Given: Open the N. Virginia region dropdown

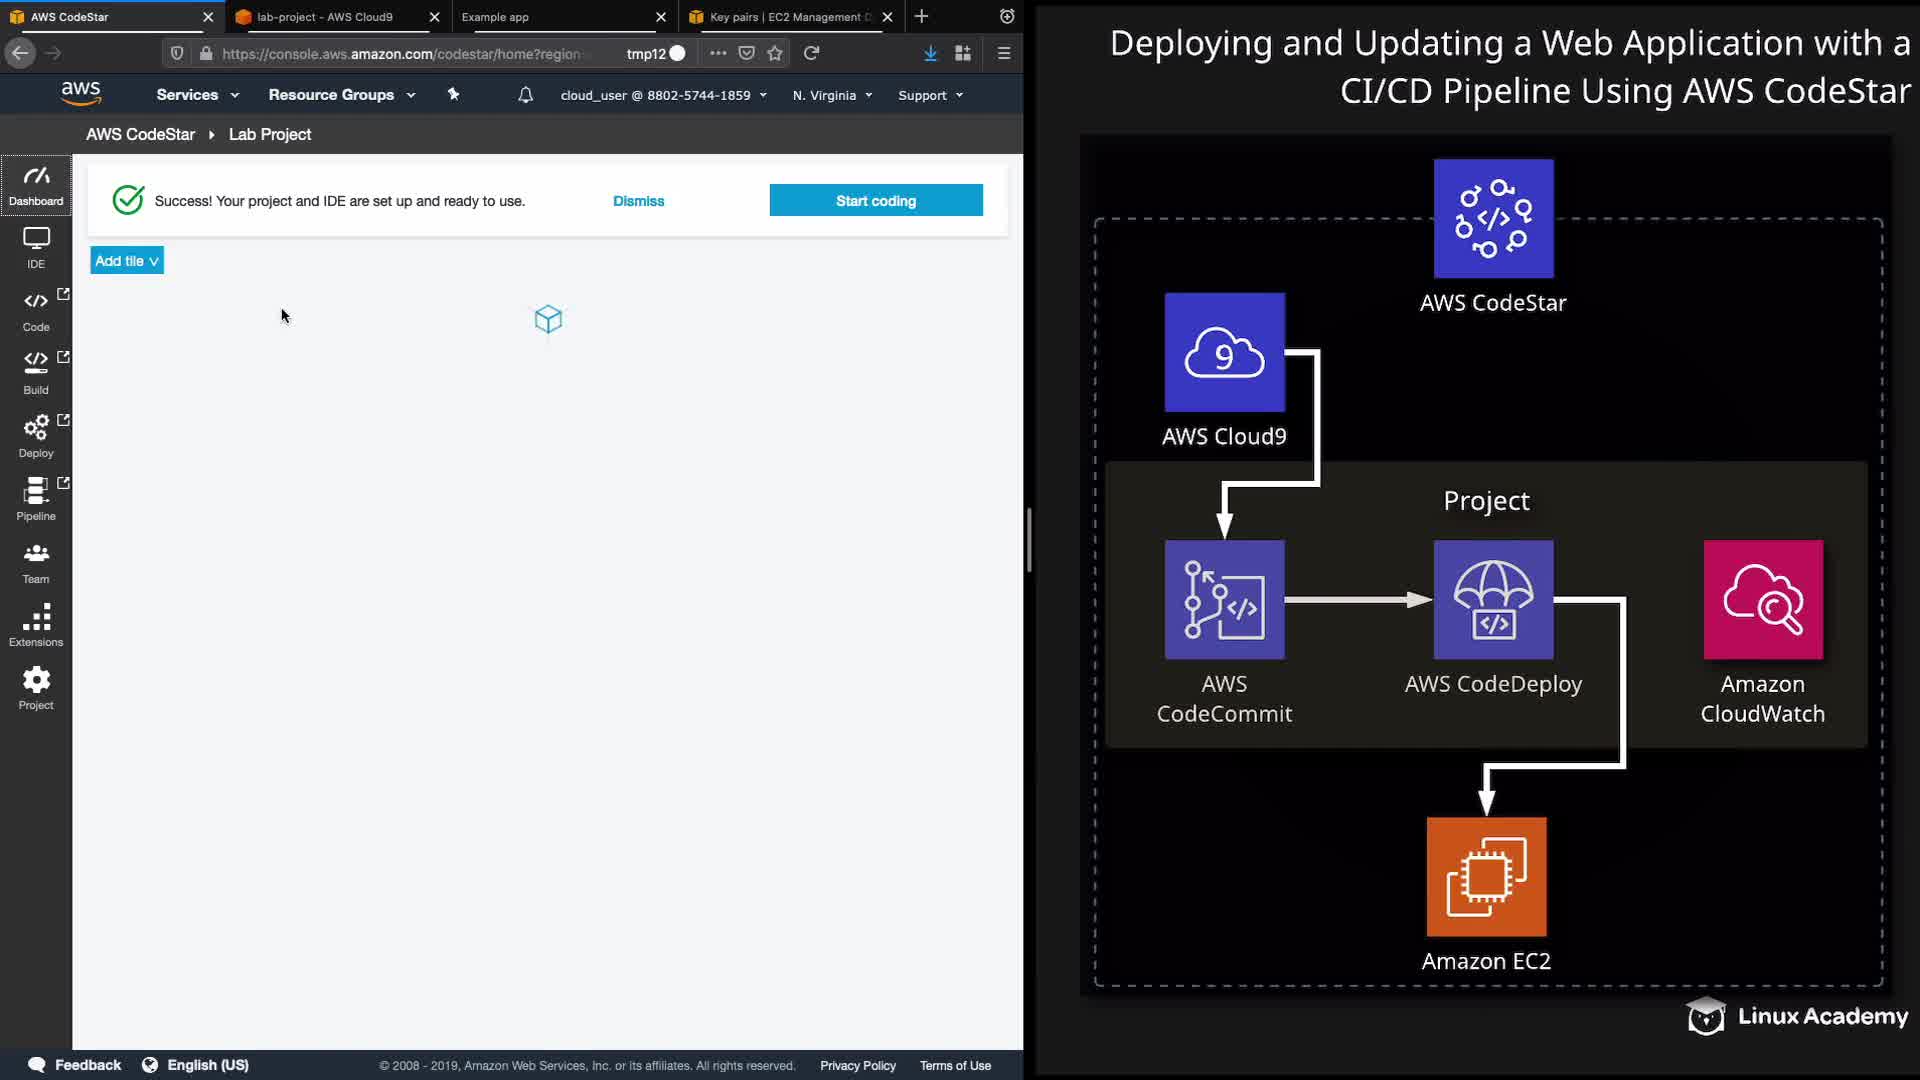Looking at the screenshot, I should tap(832, 95).
